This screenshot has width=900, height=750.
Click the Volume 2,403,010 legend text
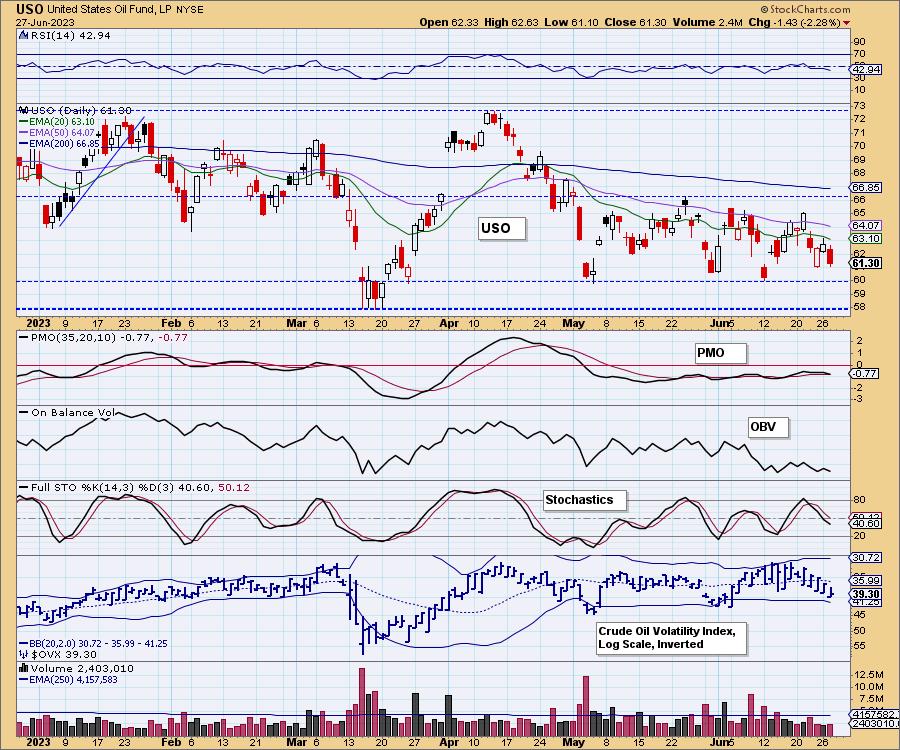click(x=82, y=669)
